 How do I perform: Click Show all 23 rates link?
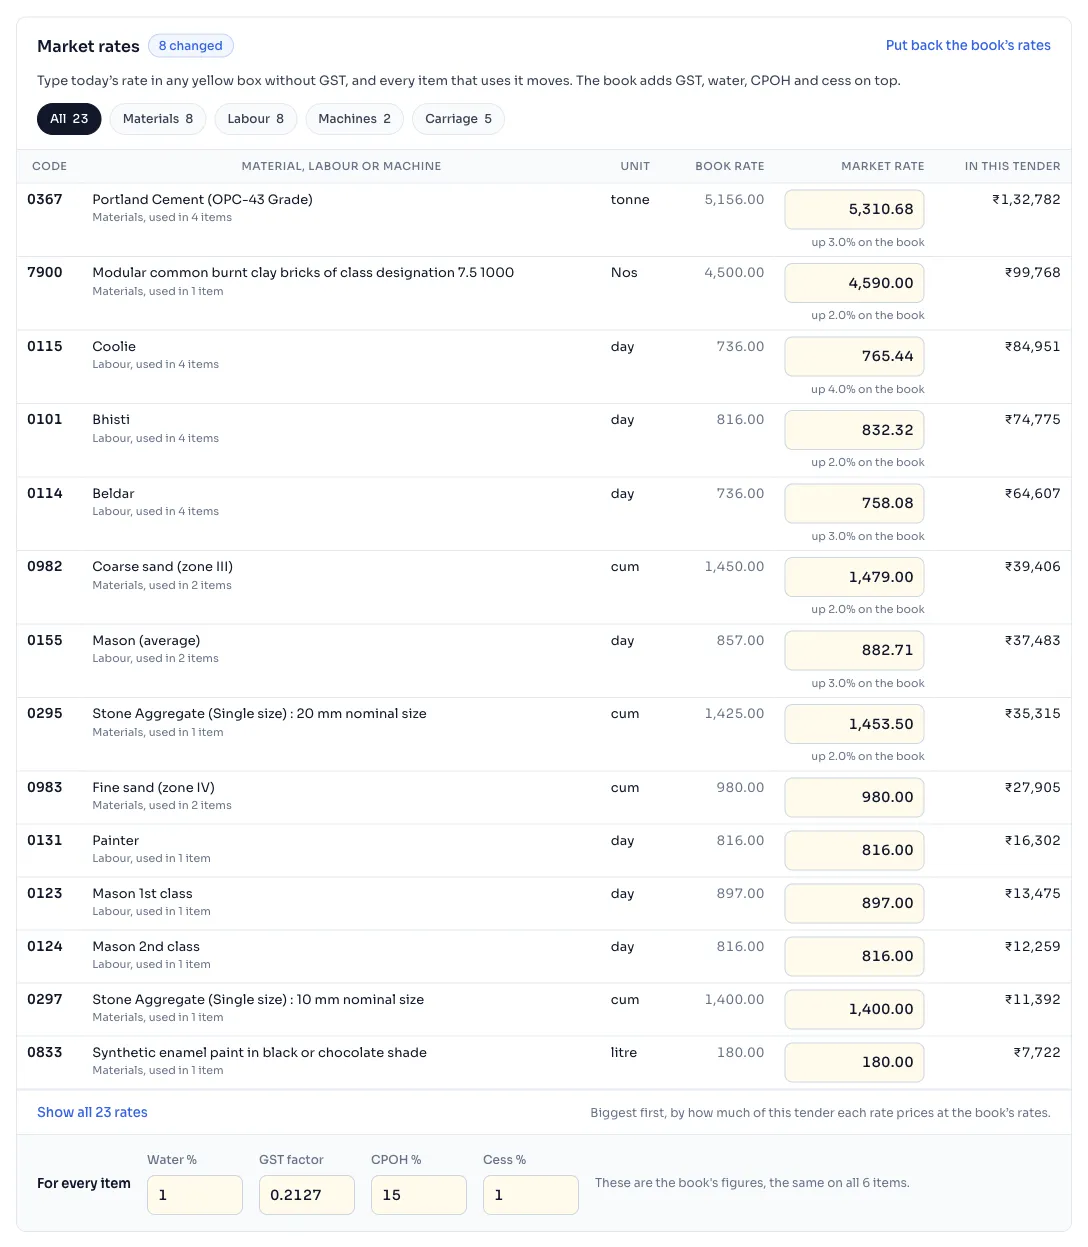pos(92,1112)
